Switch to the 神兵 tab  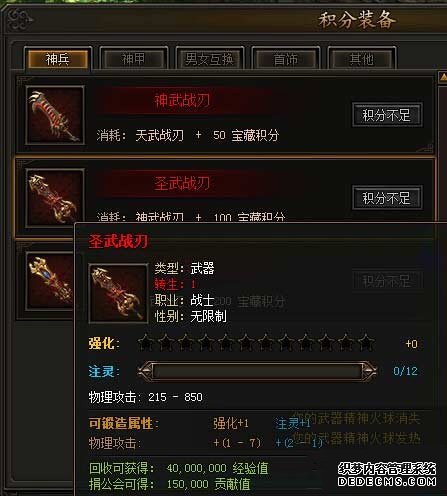[x=58, y=59]
